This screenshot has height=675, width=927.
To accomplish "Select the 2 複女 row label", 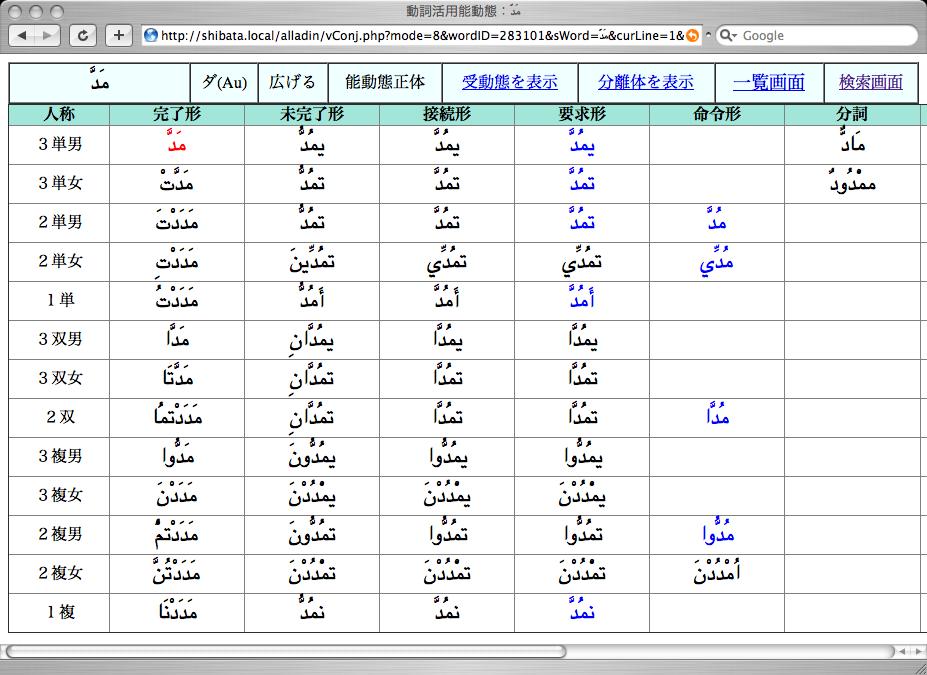I will click(60, 573).
